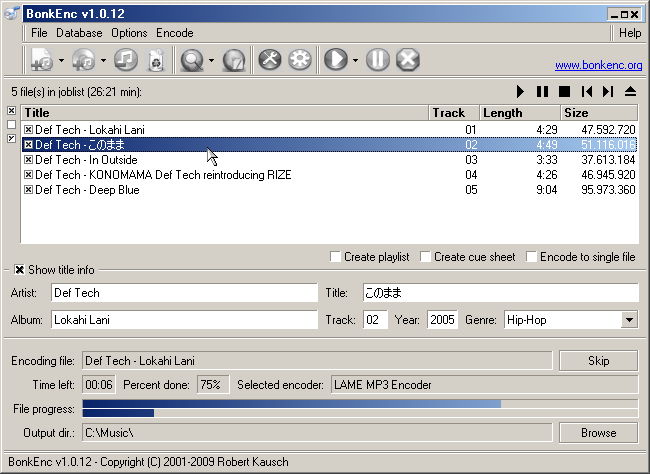This screenshot has height=474, width=650.
Task: Open encoder configuration gear icon
Action: (299, 60)
